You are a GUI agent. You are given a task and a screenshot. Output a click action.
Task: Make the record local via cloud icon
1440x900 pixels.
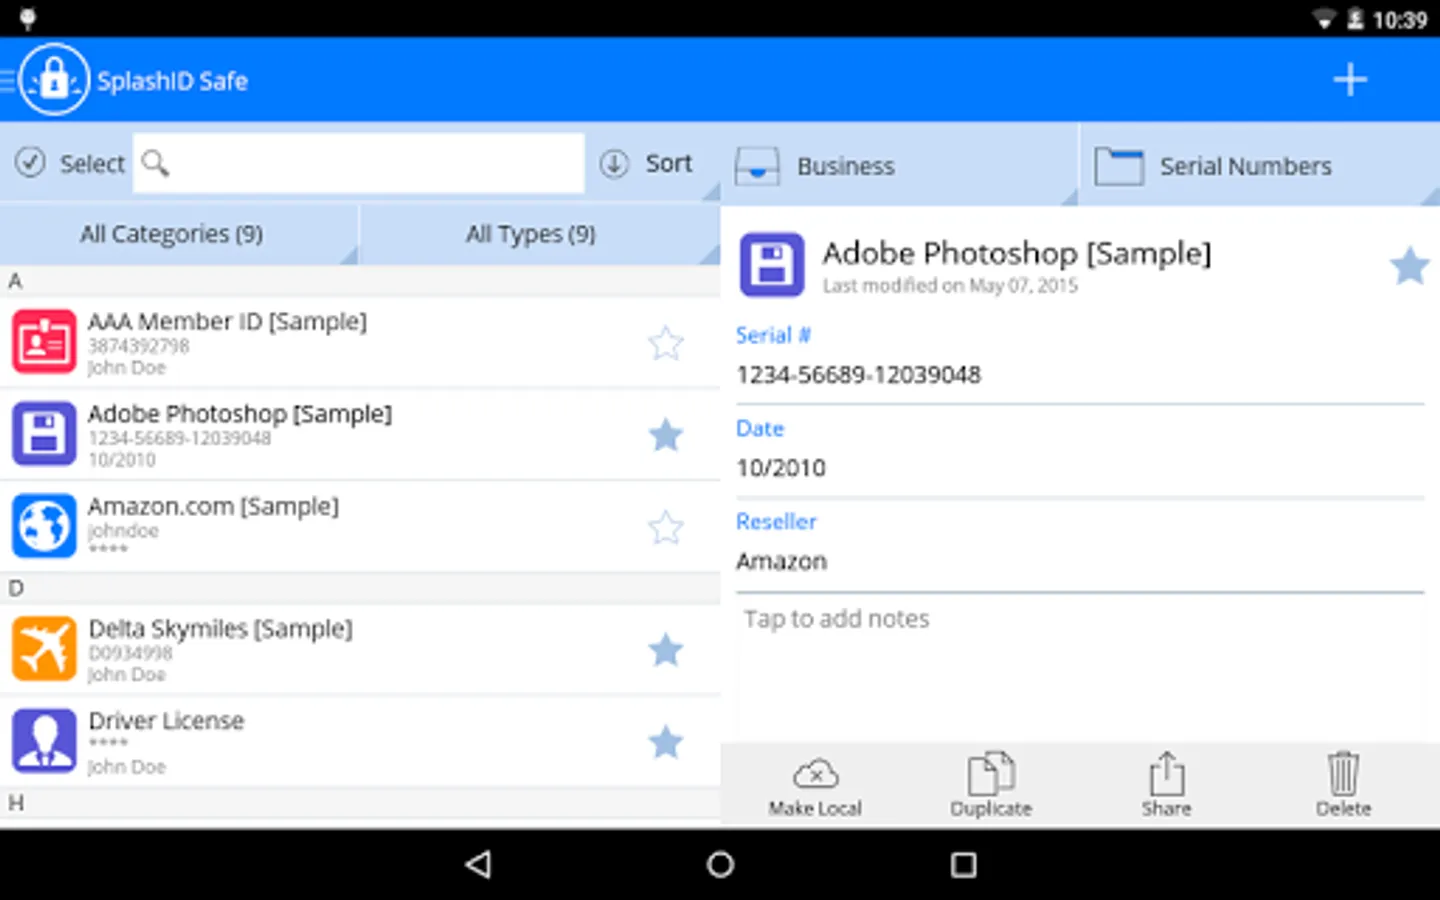(x=815, y=785)
